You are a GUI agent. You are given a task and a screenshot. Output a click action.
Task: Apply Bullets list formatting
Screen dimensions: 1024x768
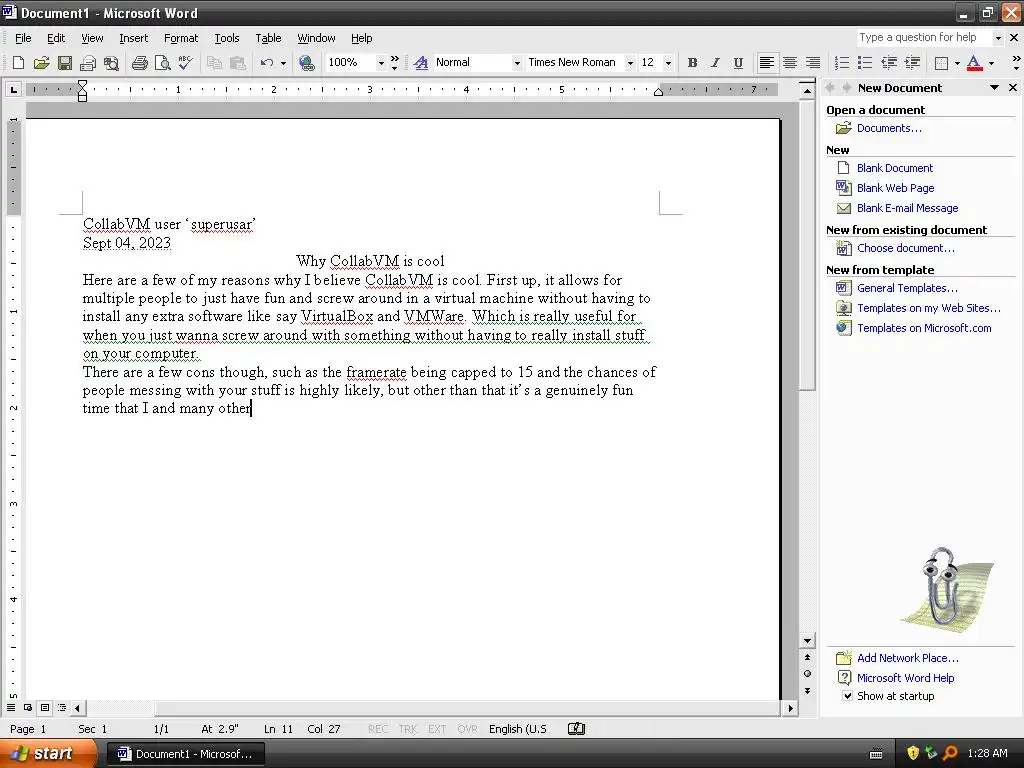tap(865, 63)
